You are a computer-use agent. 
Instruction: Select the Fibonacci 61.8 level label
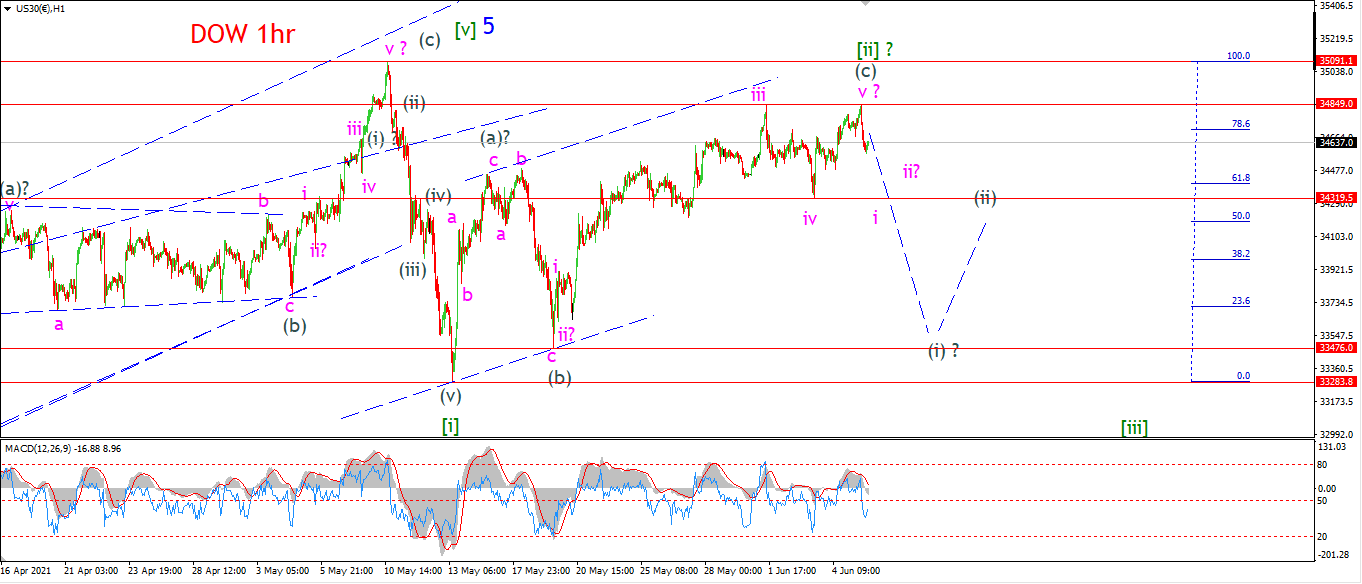point(1241,178)
